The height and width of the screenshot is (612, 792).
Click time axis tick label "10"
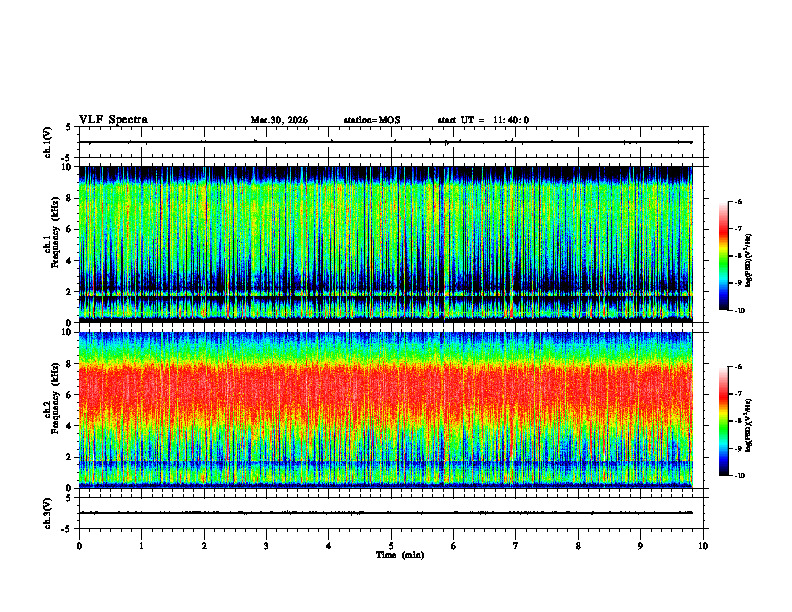[x=703, y=546]
